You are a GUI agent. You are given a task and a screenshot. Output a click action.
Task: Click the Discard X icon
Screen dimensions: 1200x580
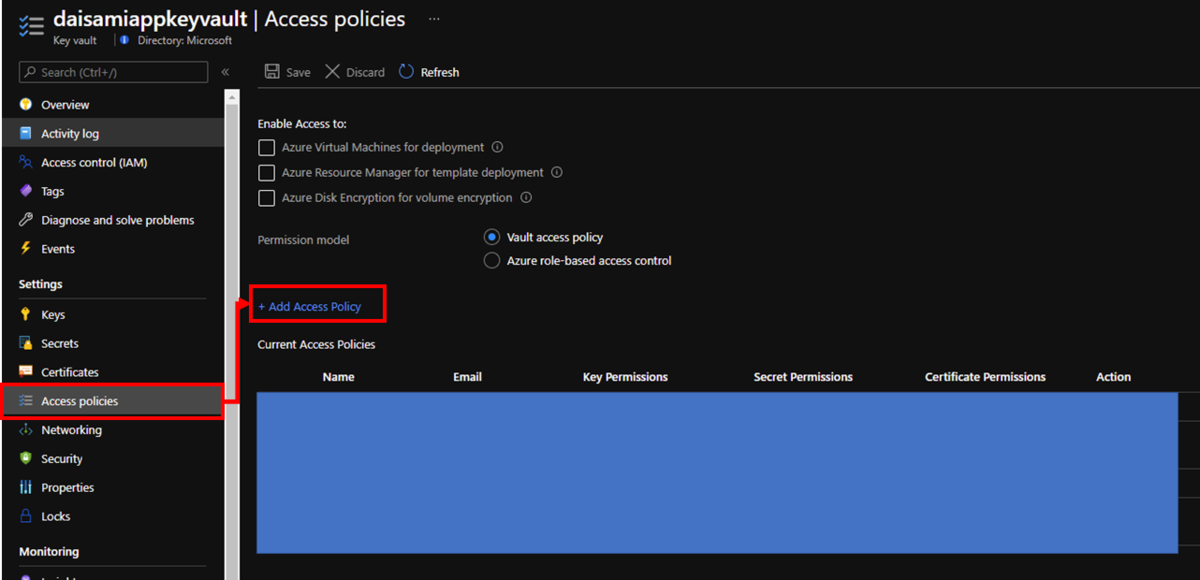click(333, 72)
